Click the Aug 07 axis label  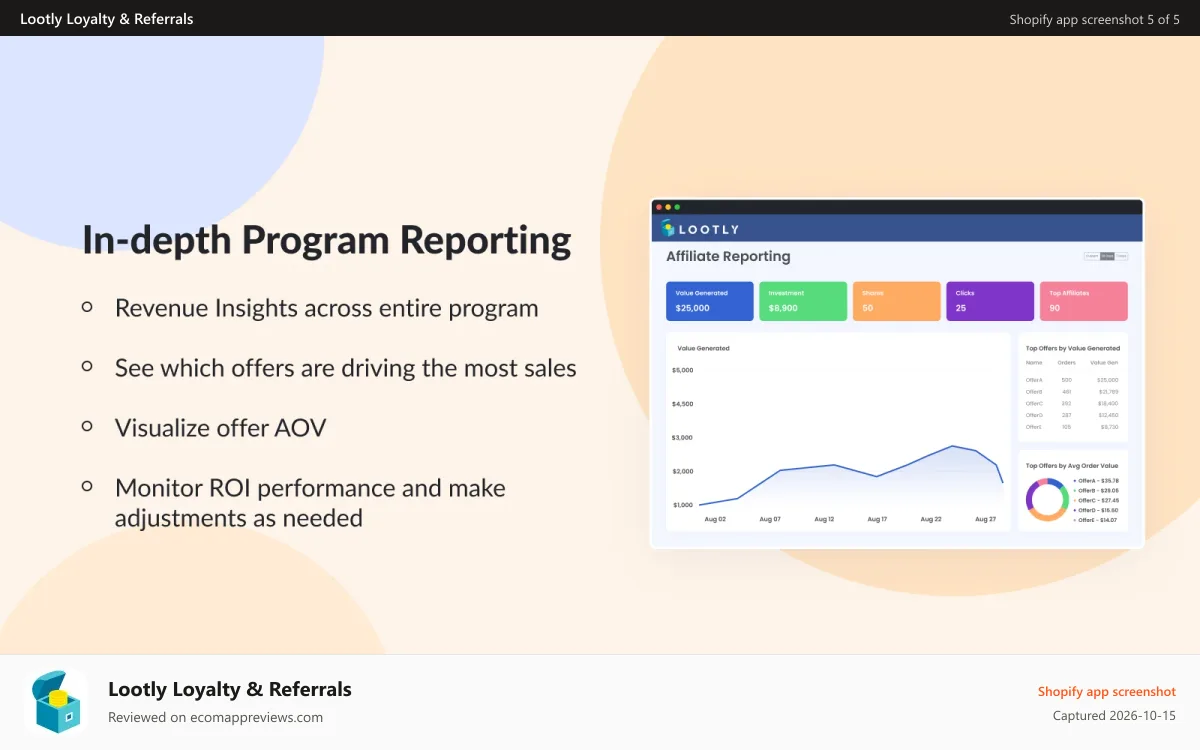770,519
